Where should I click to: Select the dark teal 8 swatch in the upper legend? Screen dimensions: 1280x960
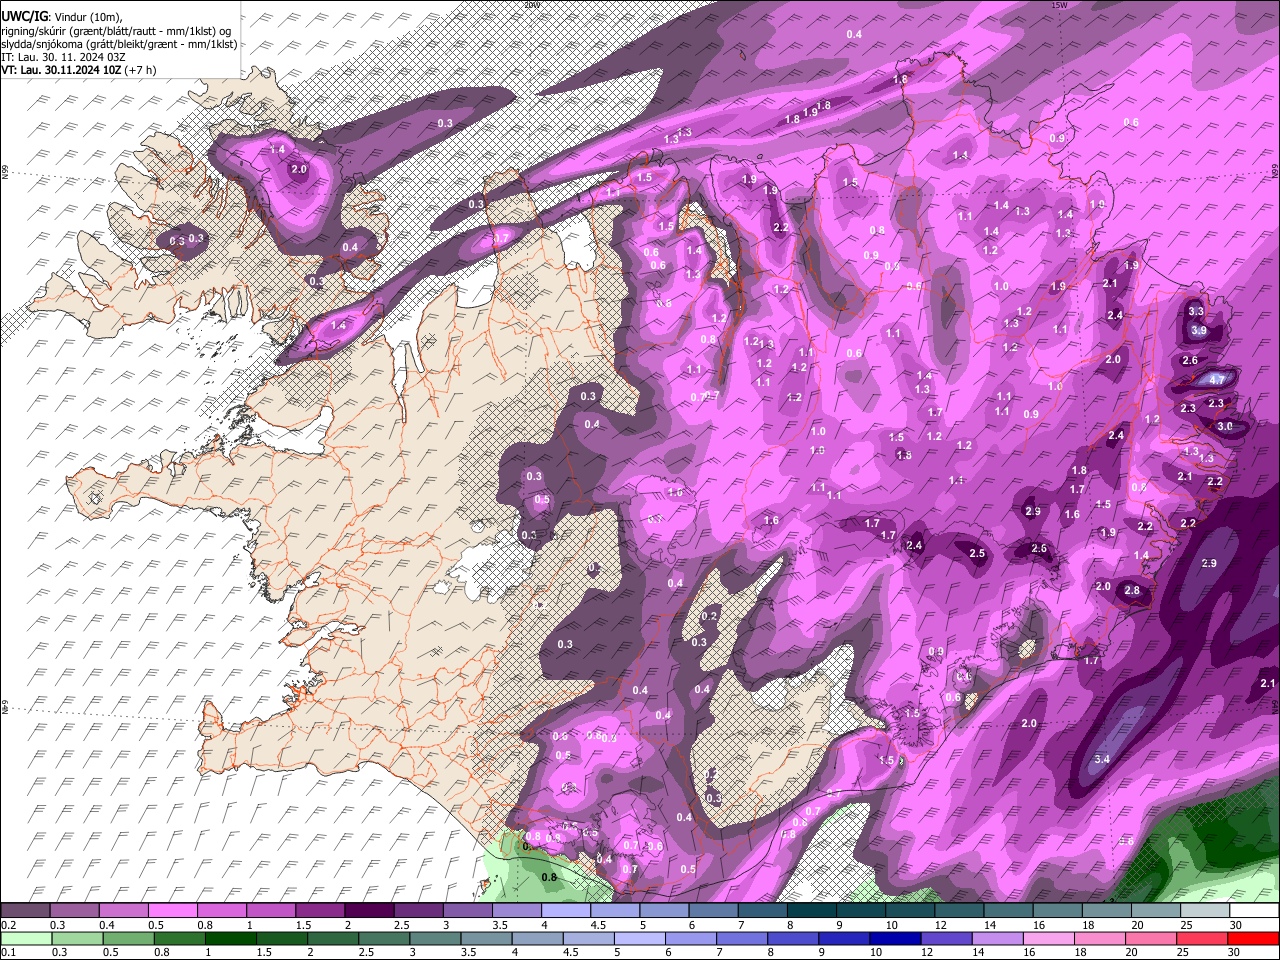812,910
